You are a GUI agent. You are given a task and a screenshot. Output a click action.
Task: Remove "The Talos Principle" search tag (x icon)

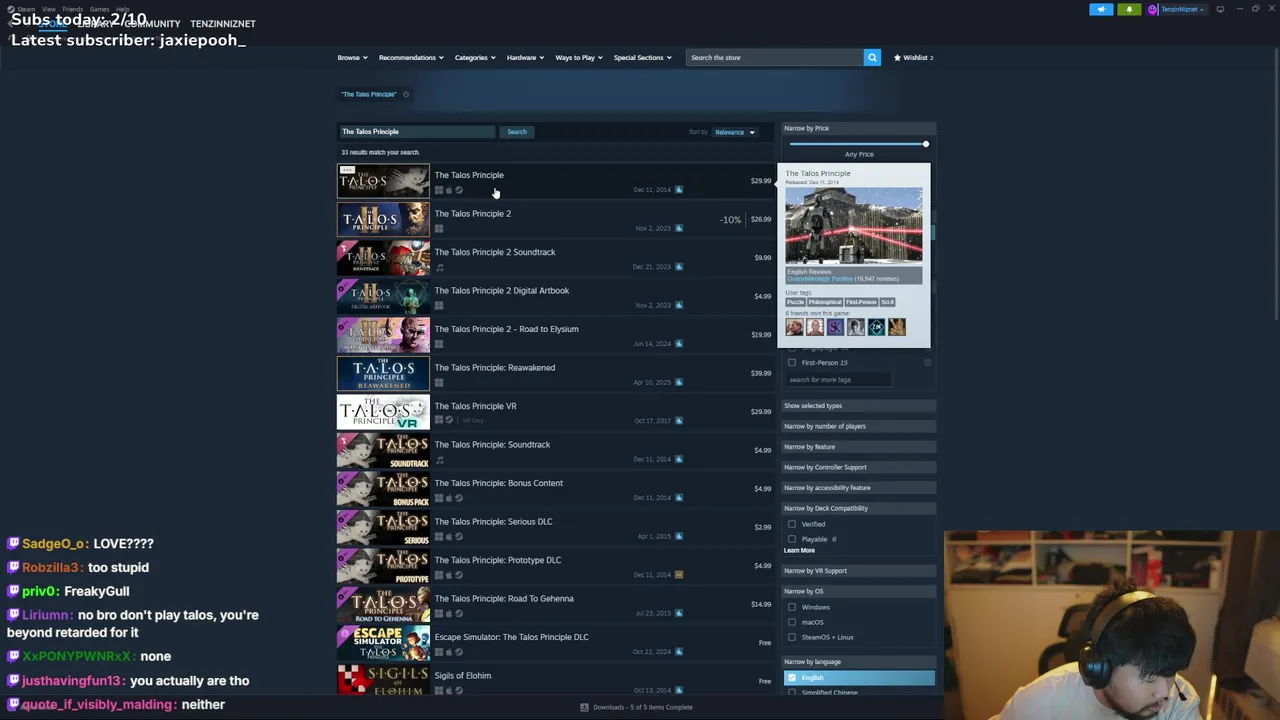pyautogui.click(x=405, y=94)
